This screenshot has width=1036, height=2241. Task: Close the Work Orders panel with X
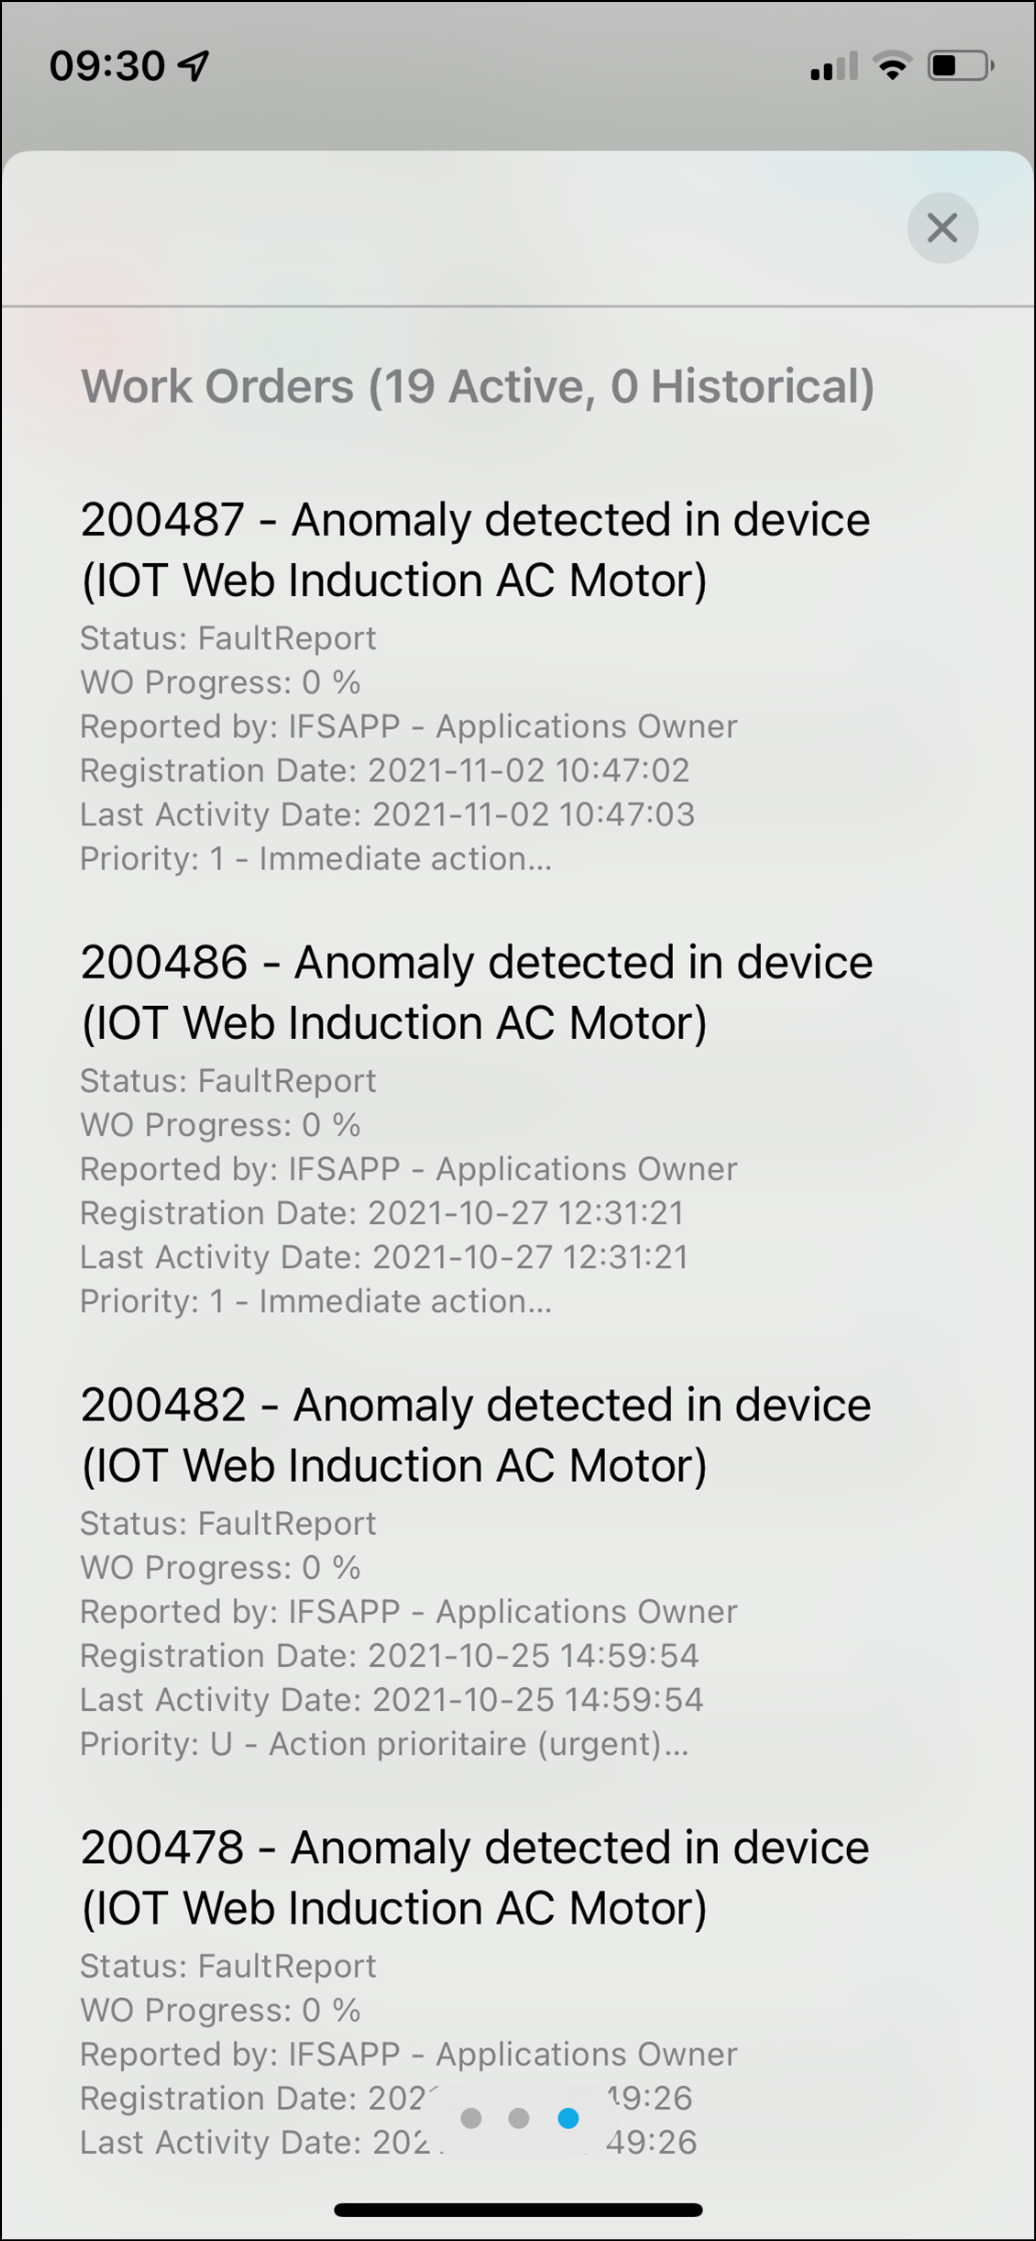coord(942,228)
